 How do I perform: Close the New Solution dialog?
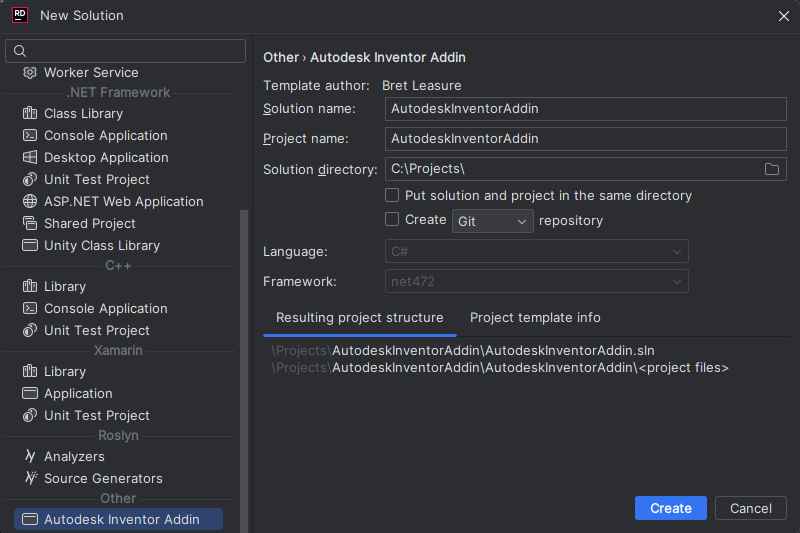784,16
